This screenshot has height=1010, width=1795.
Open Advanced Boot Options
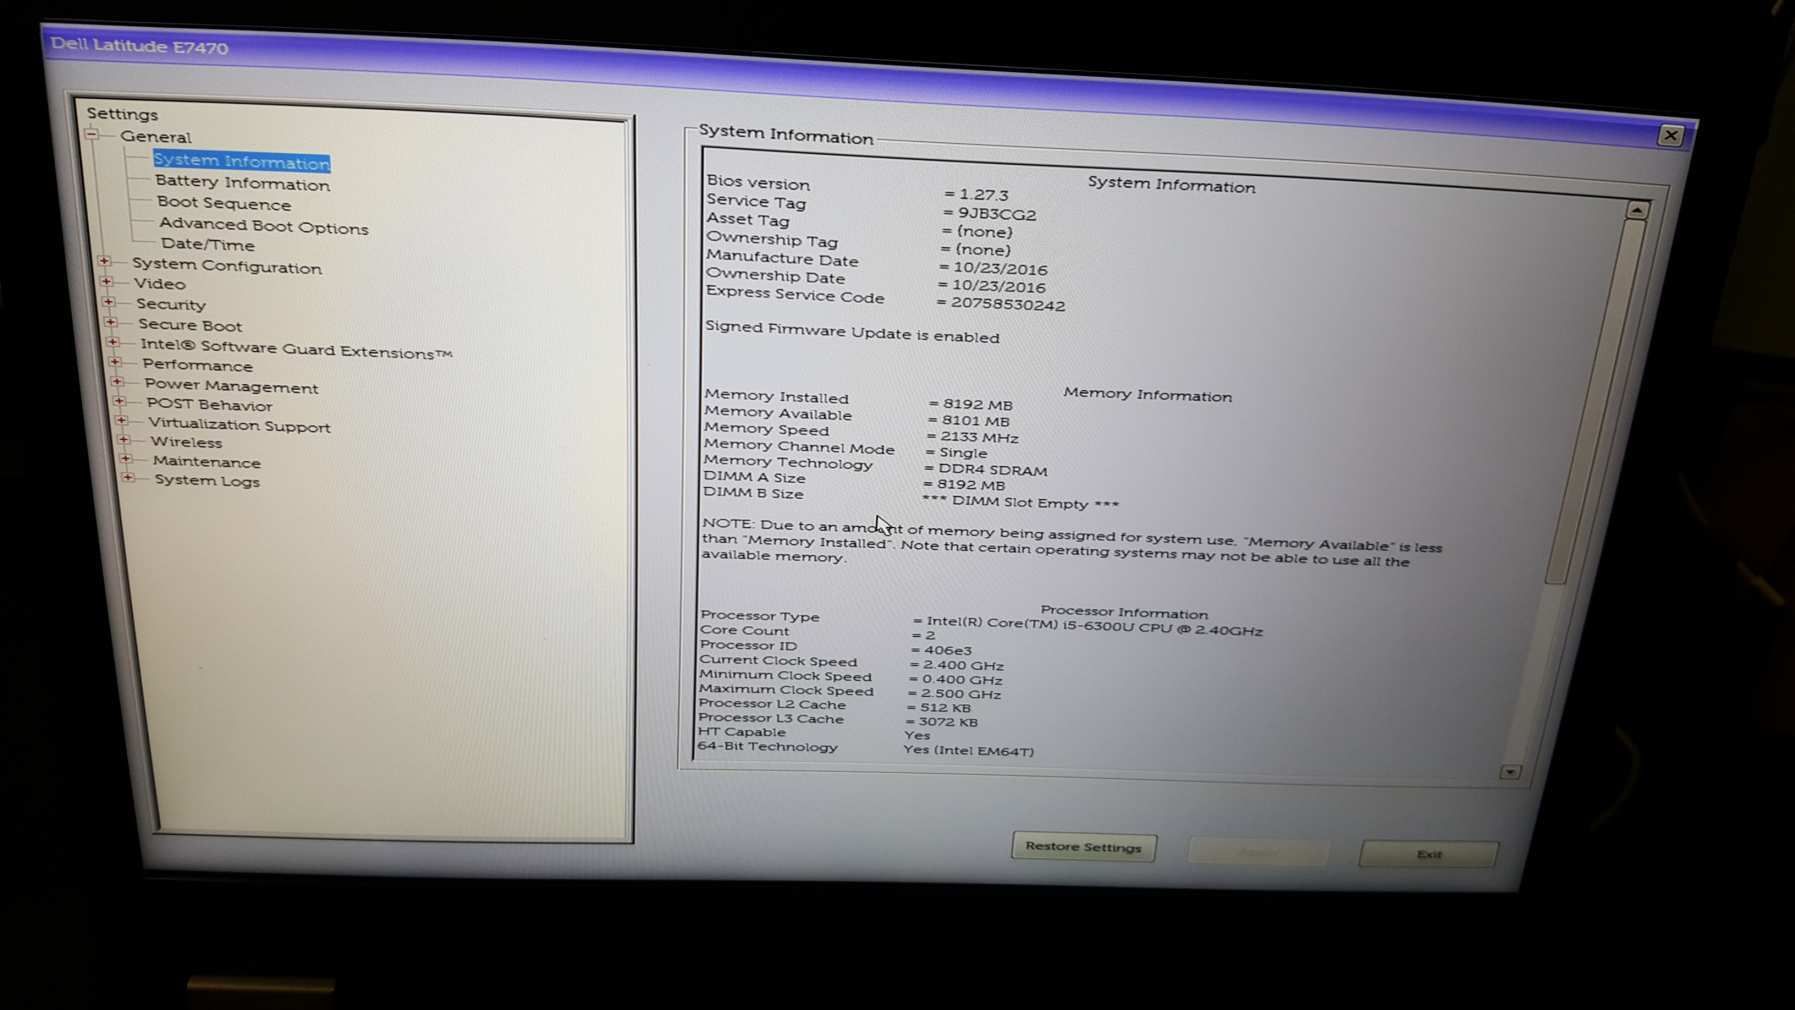click(x=263, y=226)
